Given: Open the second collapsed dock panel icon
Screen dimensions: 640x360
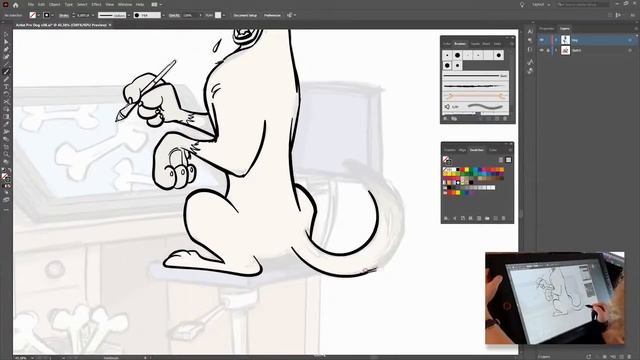Looking at the screenshot, I should [x=530, y=40].
